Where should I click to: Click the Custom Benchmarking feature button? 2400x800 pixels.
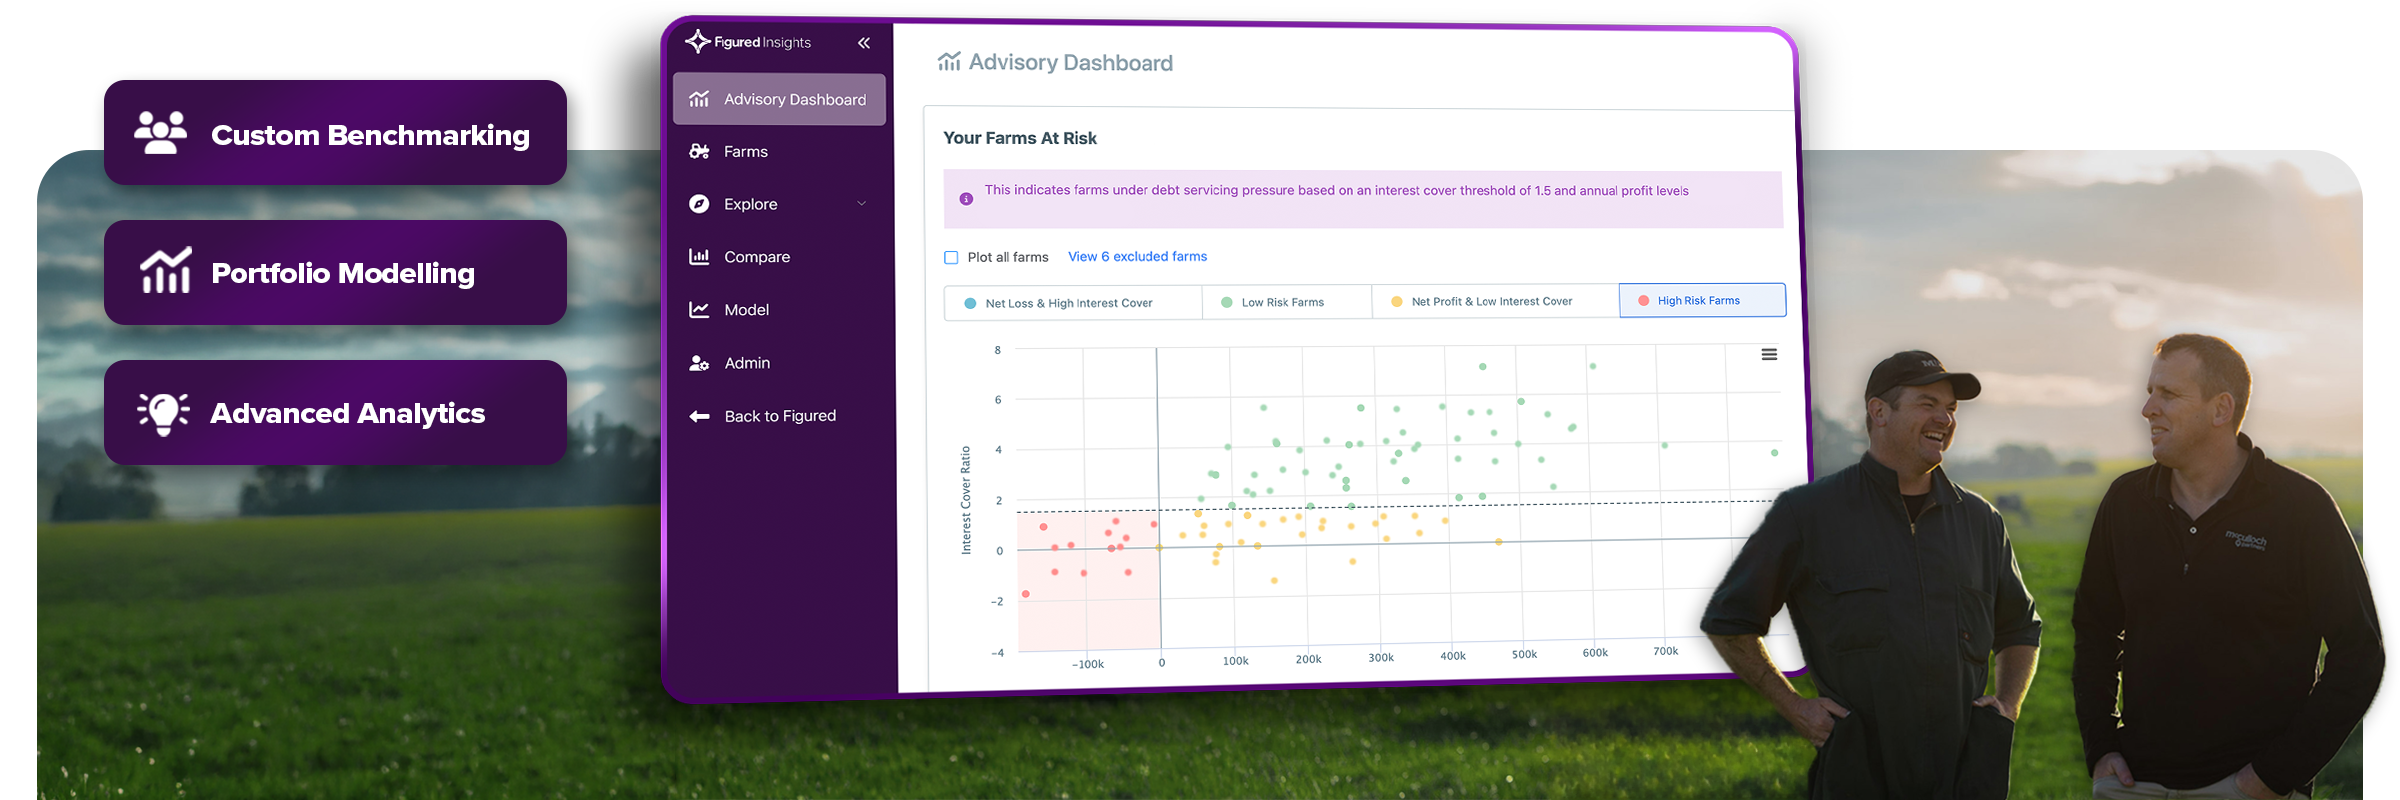point(335,133)
